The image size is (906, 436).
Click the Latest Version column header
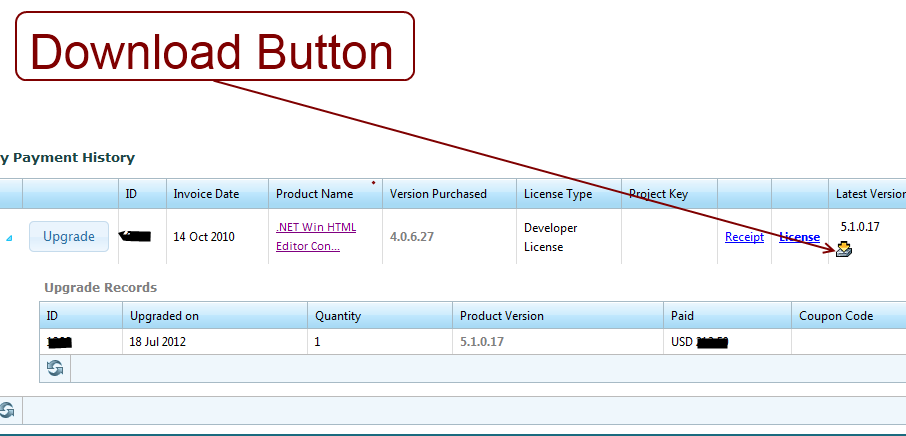(x=870, y=194)
